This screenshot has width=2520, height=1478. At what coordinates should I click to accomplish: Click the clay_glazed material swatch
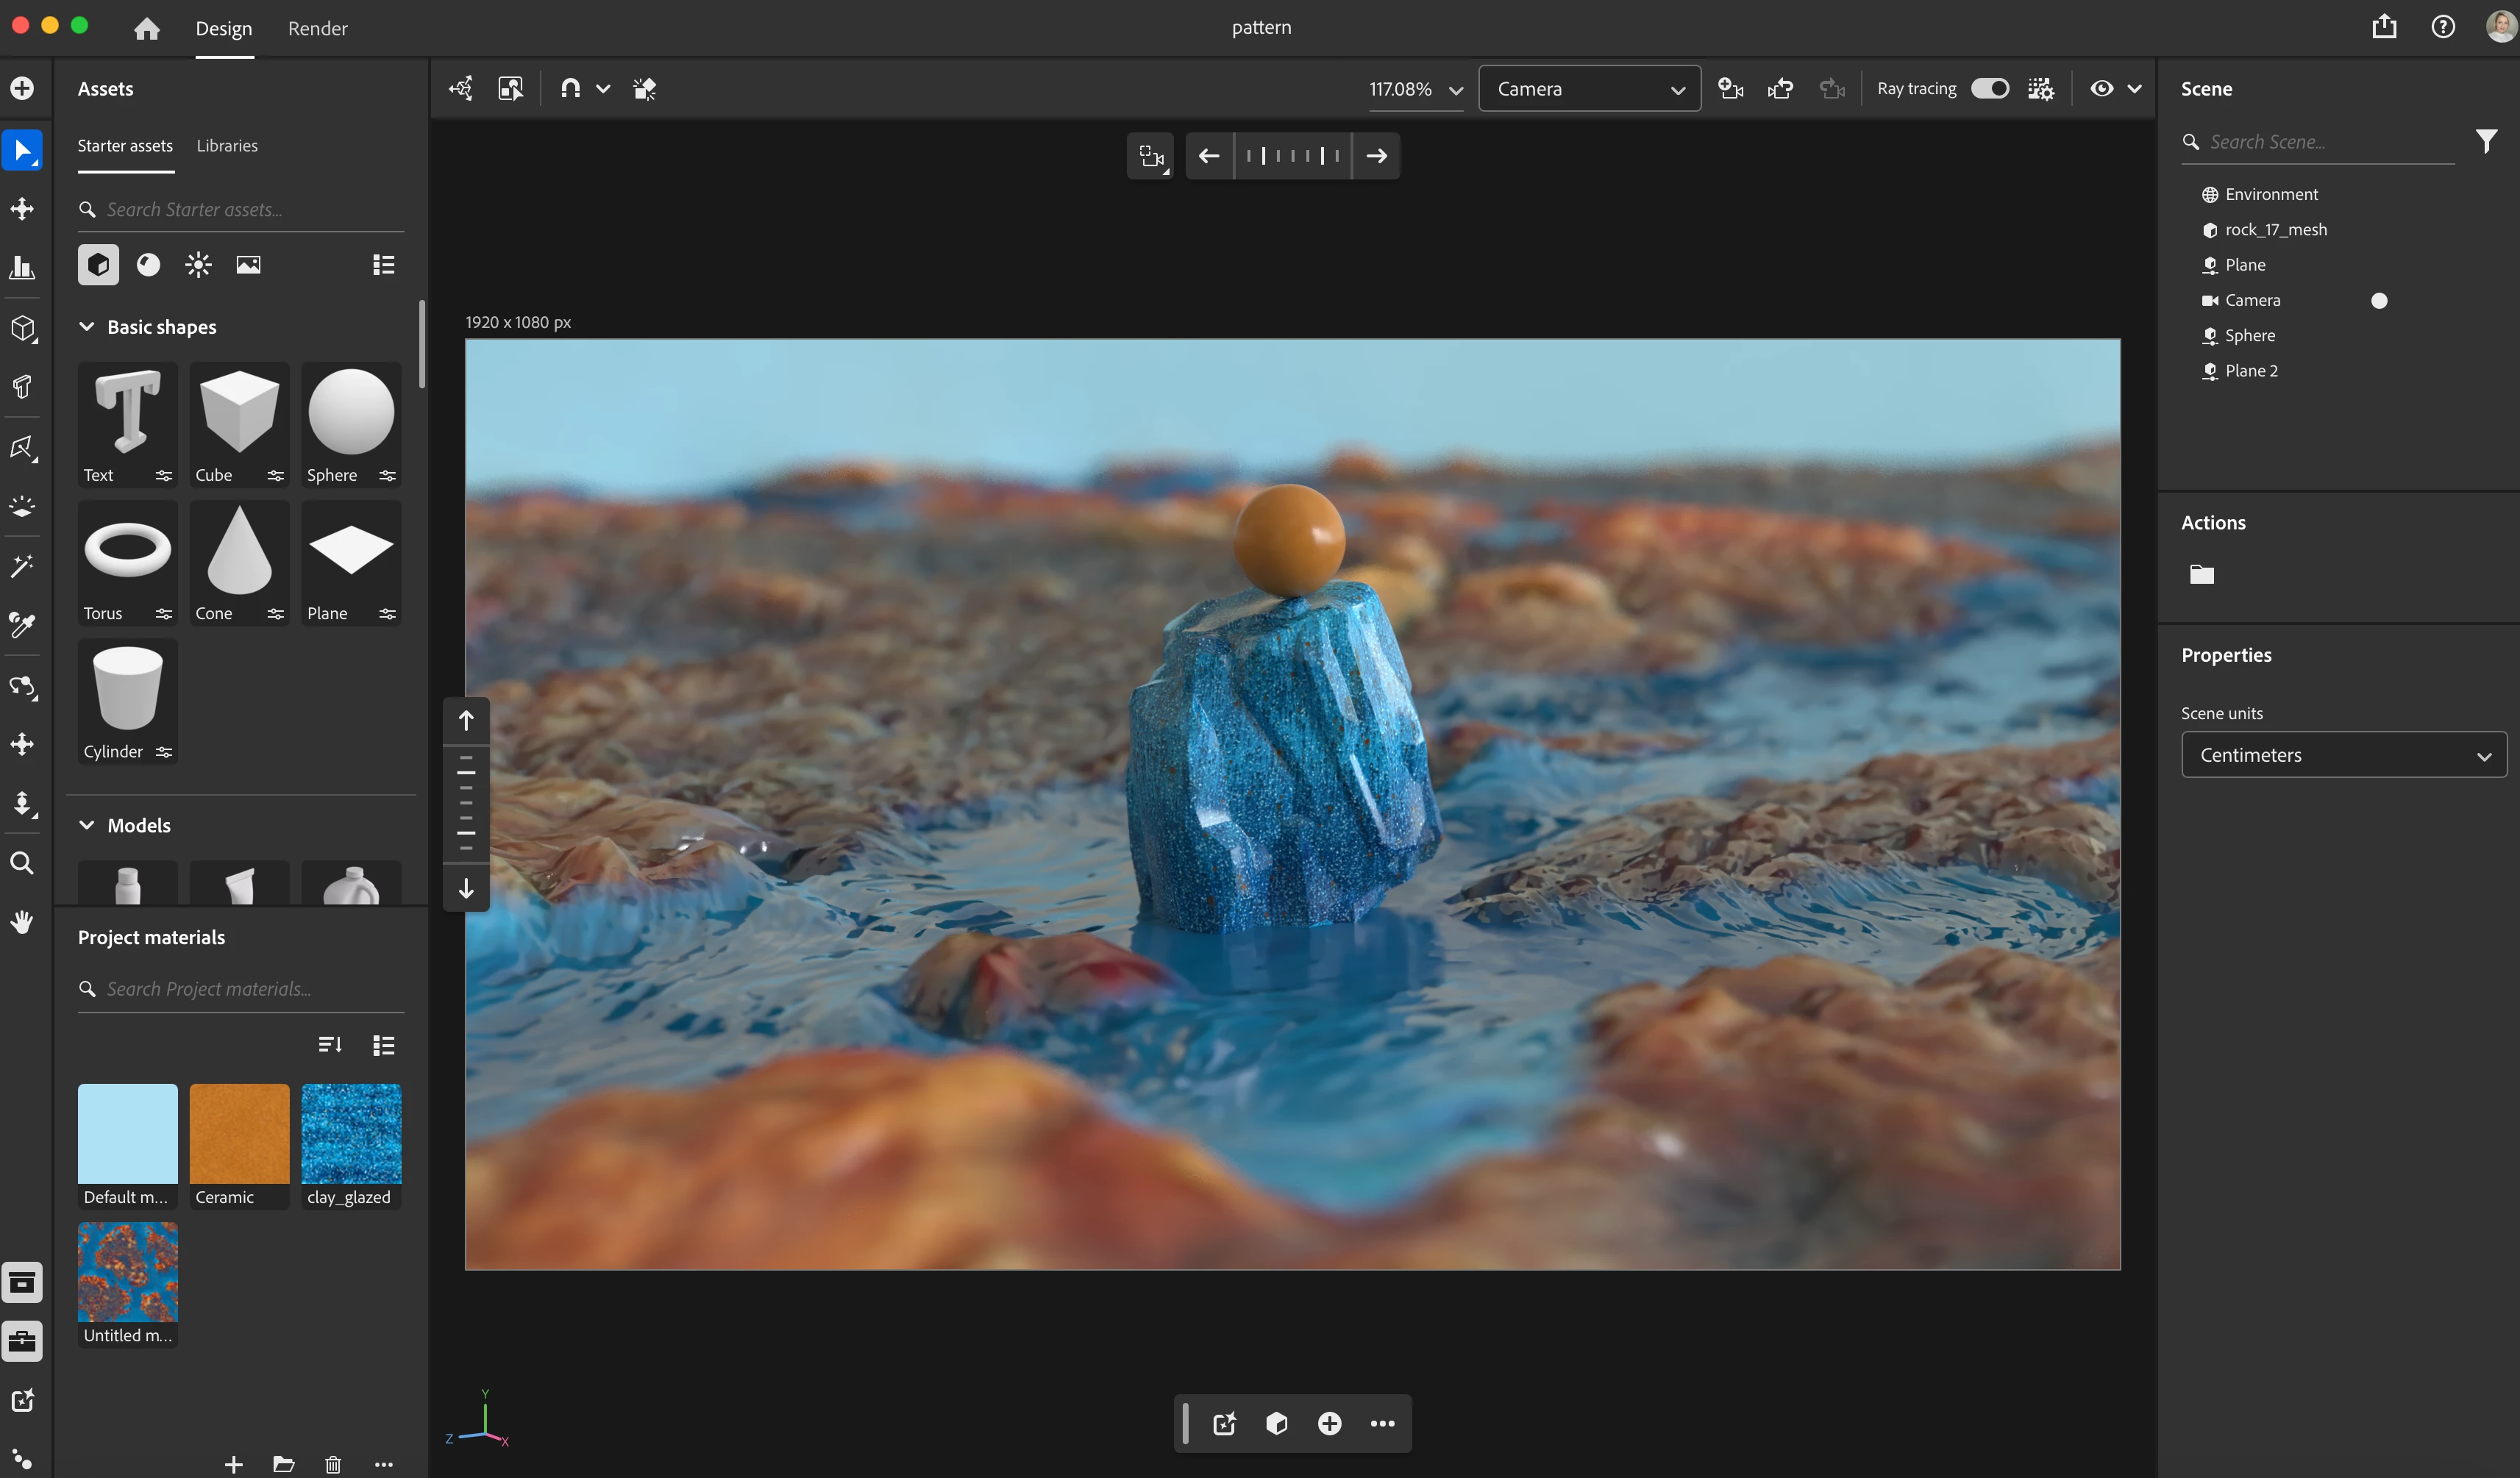351,1135
